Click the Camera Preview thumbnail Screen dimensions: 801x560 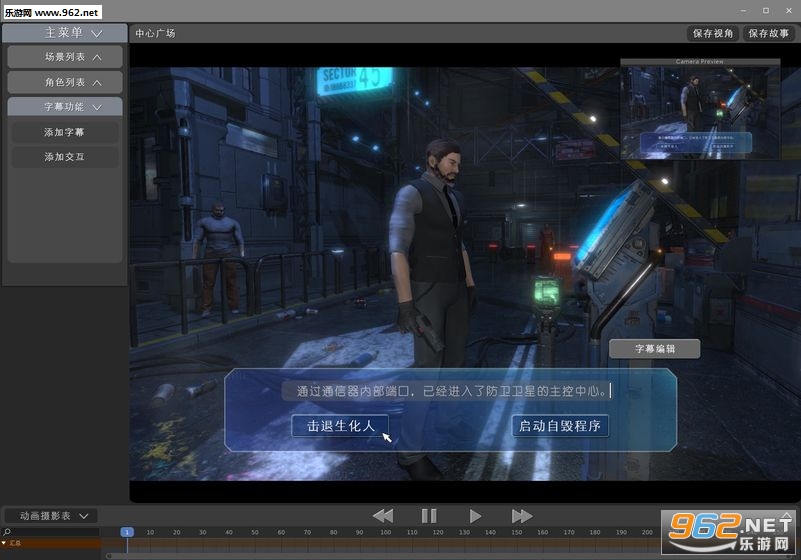pos(700,109)
